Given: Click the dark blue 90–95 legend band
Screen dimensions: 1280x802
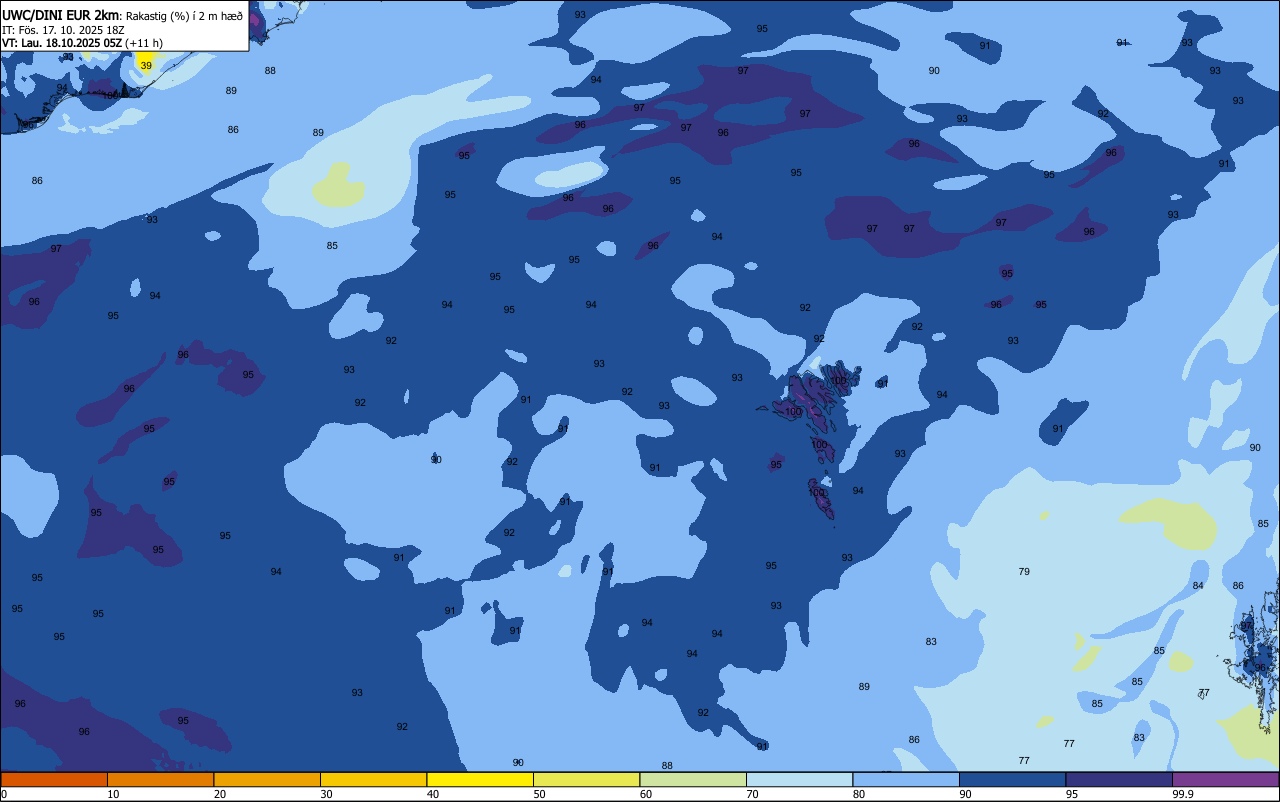Looking at the screenshot, I should (1012, 779).
